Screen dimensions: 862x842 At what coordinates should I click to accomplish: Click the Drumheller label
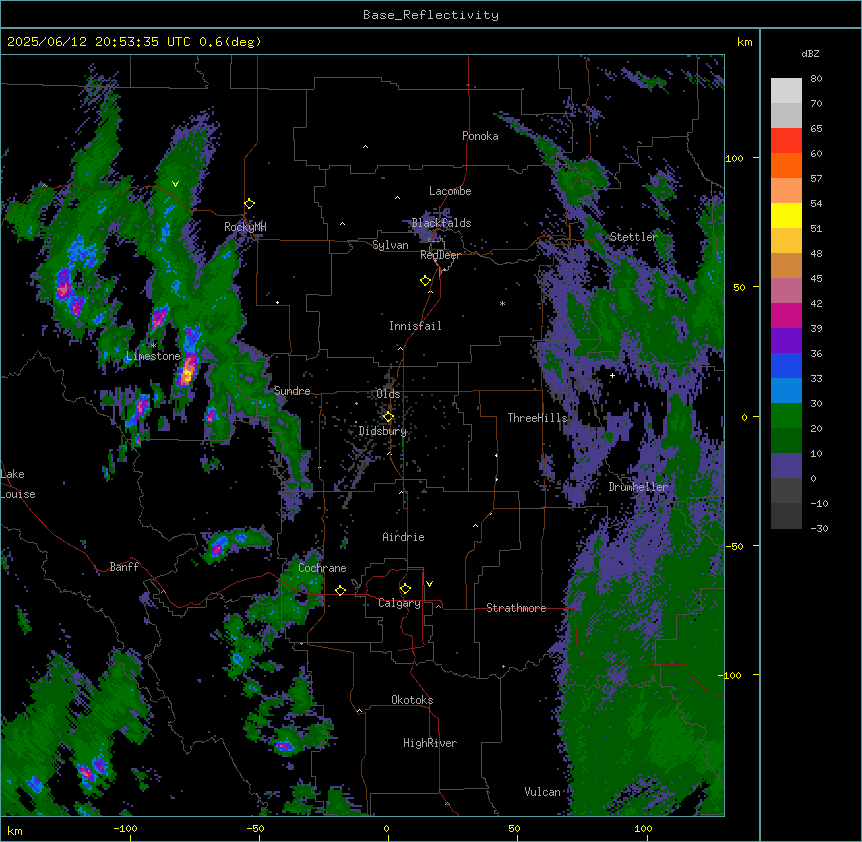click(x=638, y=487)
